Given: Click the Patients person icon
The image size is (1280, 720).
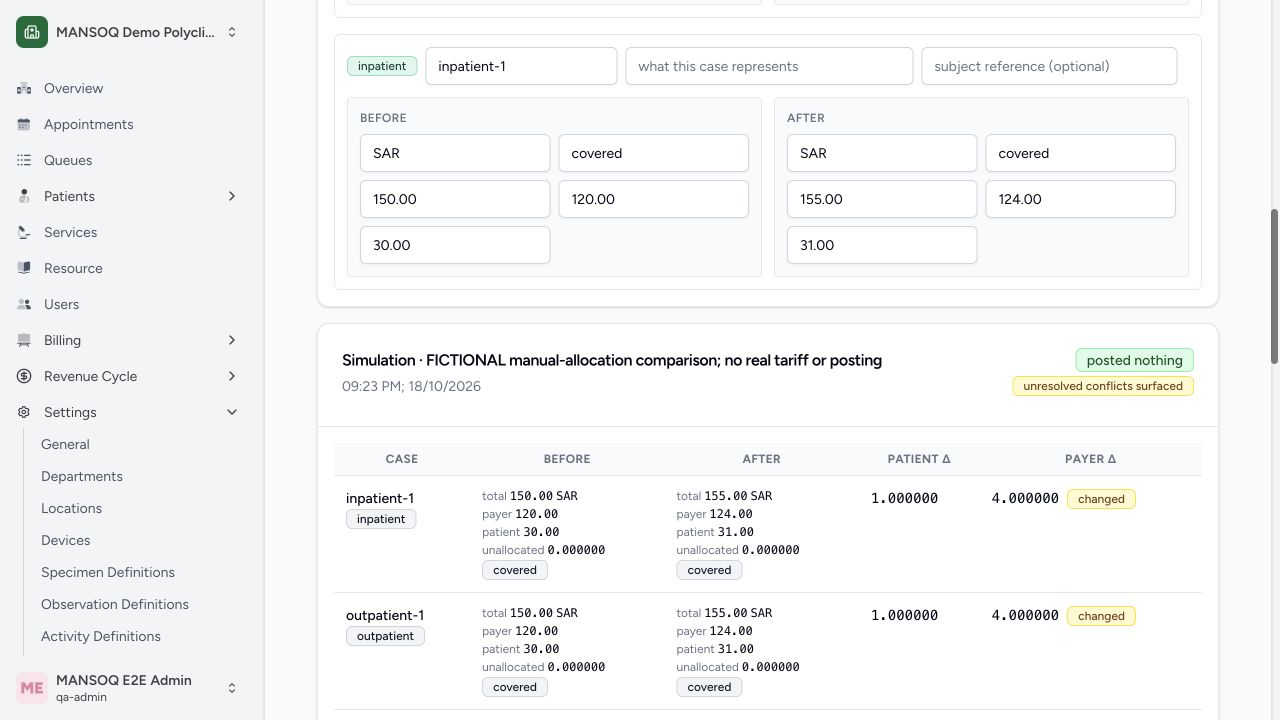Looking at the screenshot, I should click(x=24, y=196).
